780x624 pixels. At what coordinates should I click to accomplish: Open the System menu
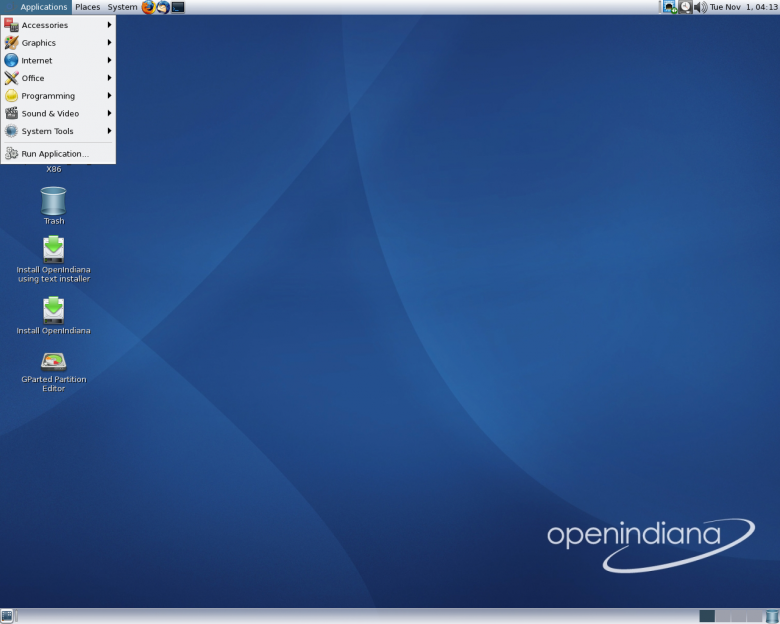122,7
